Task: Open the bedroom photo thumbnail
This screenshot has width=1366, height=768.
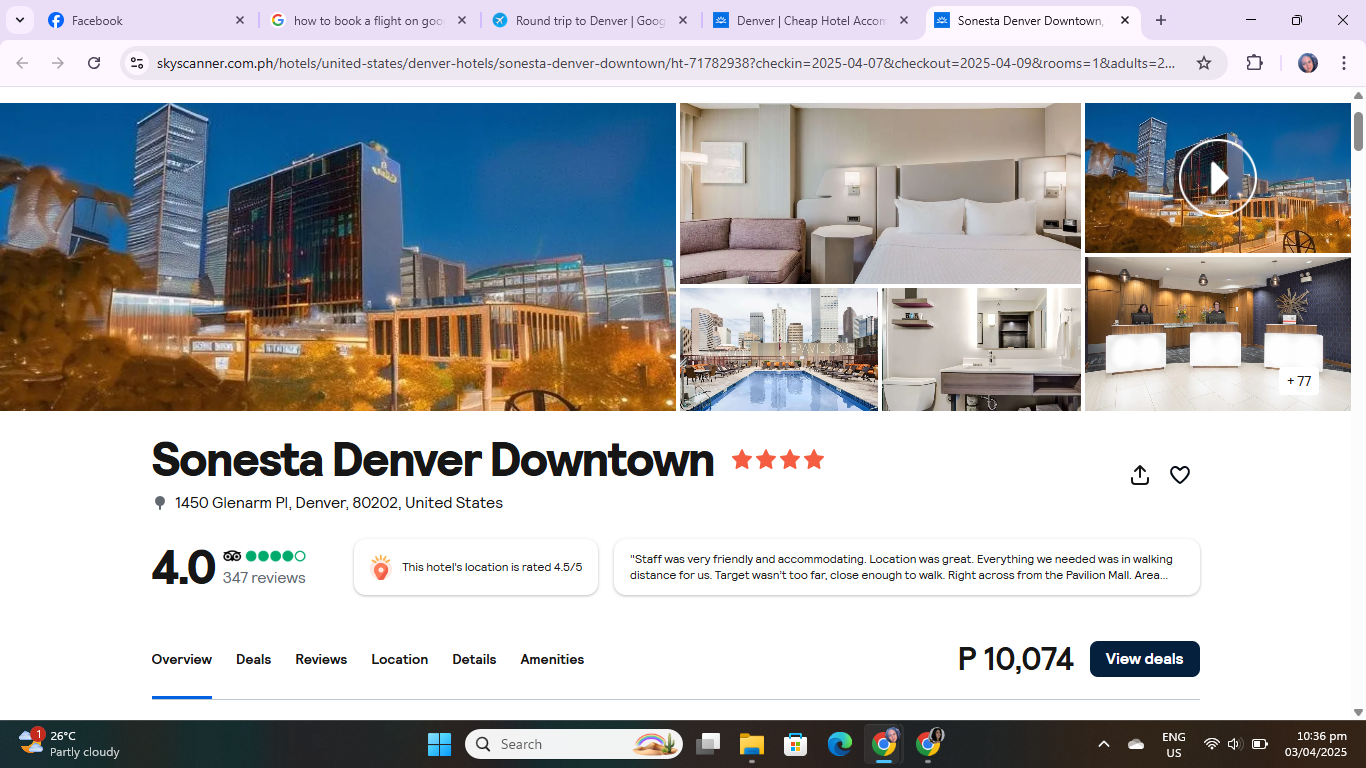Action: pyautogui.click(x=880, y=194)
